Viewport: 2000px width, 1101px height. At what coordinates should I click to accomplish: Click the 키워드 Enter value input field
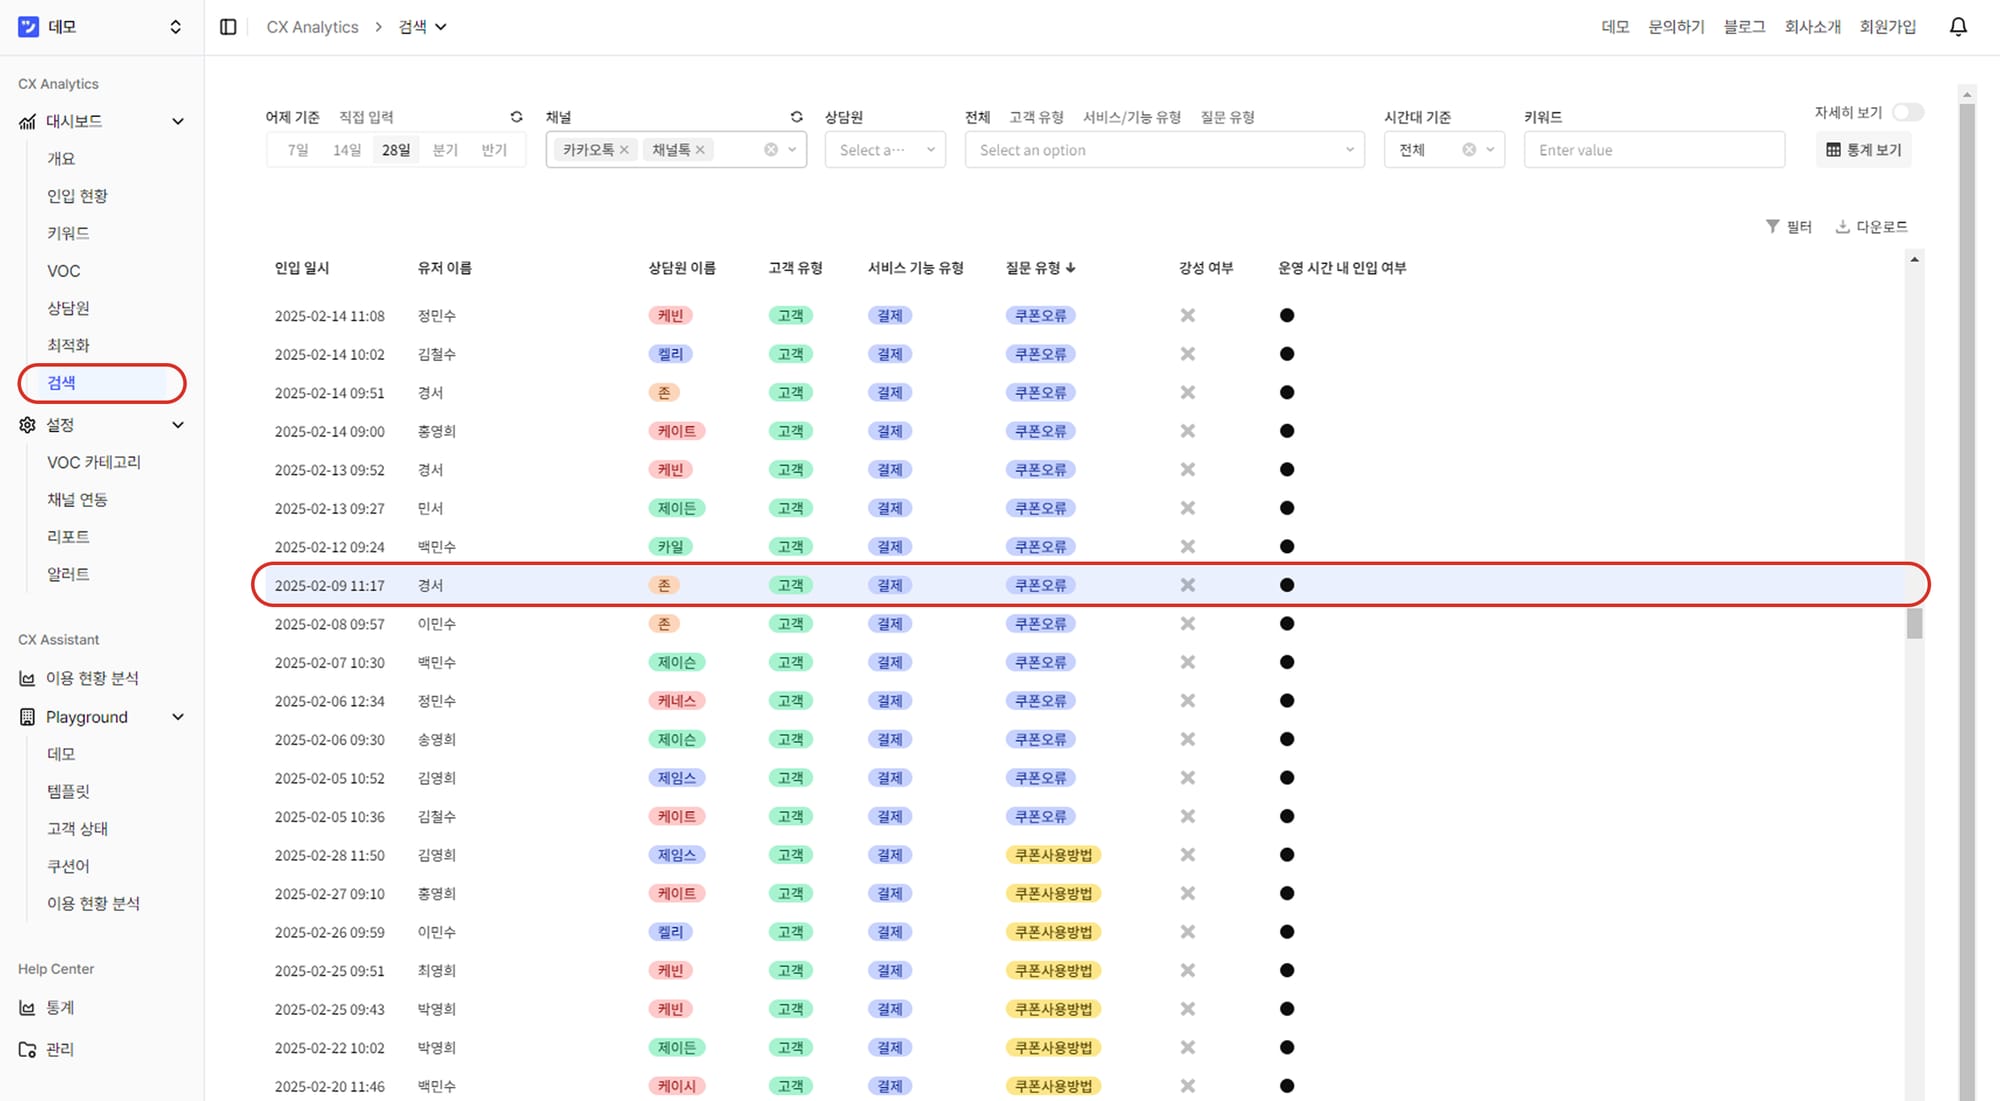(x=1653, y=149)
